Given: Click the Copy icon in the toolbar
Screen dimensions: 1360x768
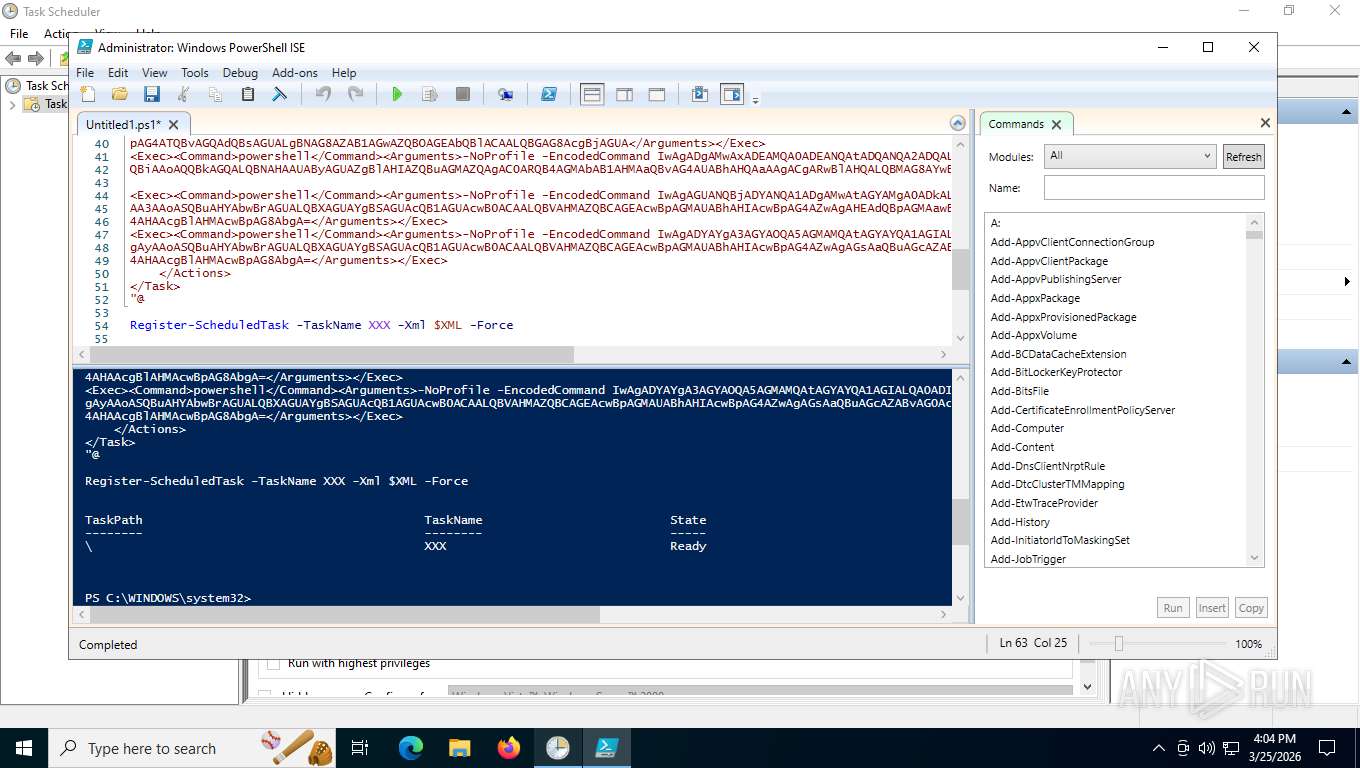Looking at the screenshot, I should (215, 94).
